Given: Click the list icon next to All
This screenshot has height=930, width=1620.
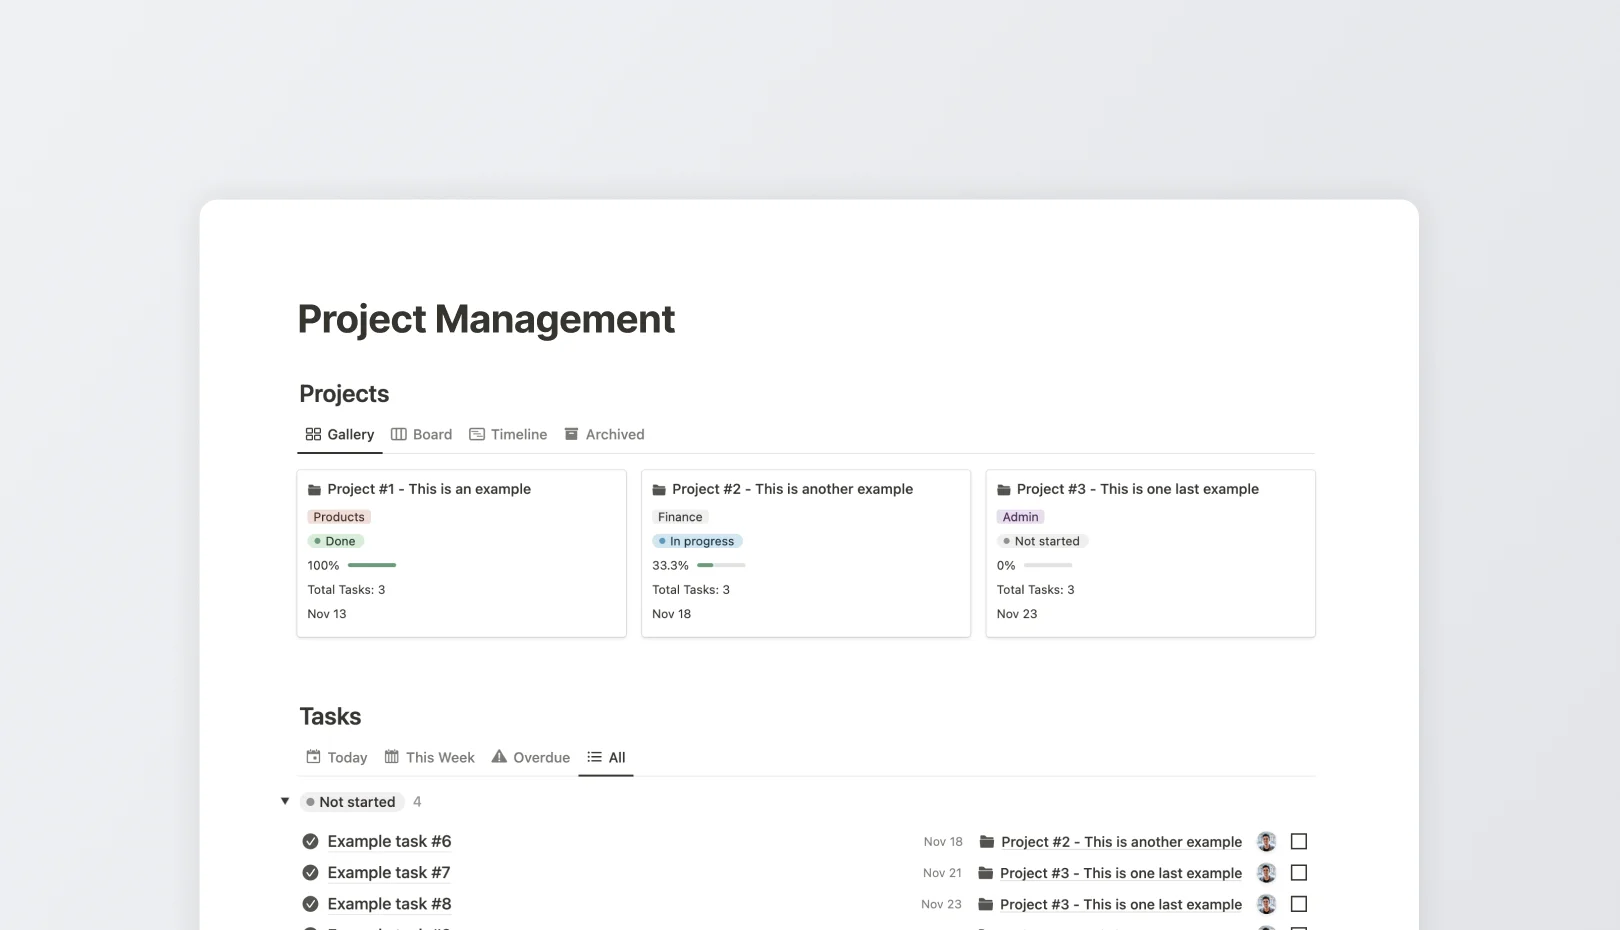Looking at the screenshot, I should coord(592,757).
